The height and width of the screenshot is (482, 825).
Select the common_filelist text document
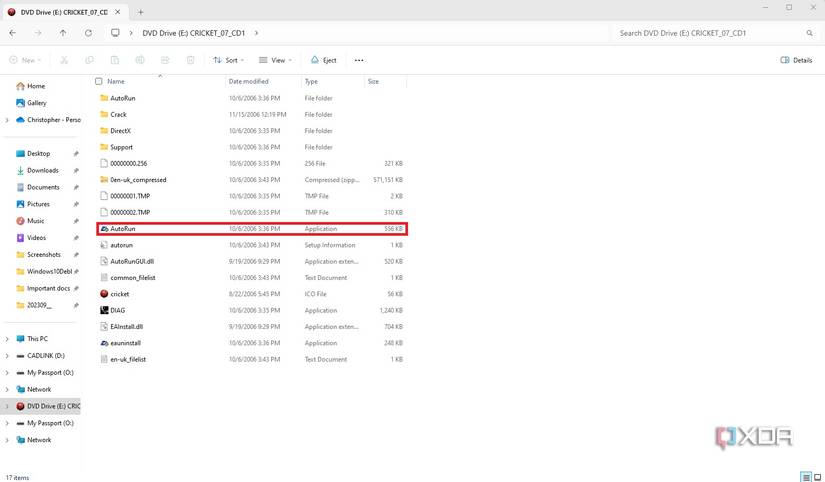[x=252, y=278]
